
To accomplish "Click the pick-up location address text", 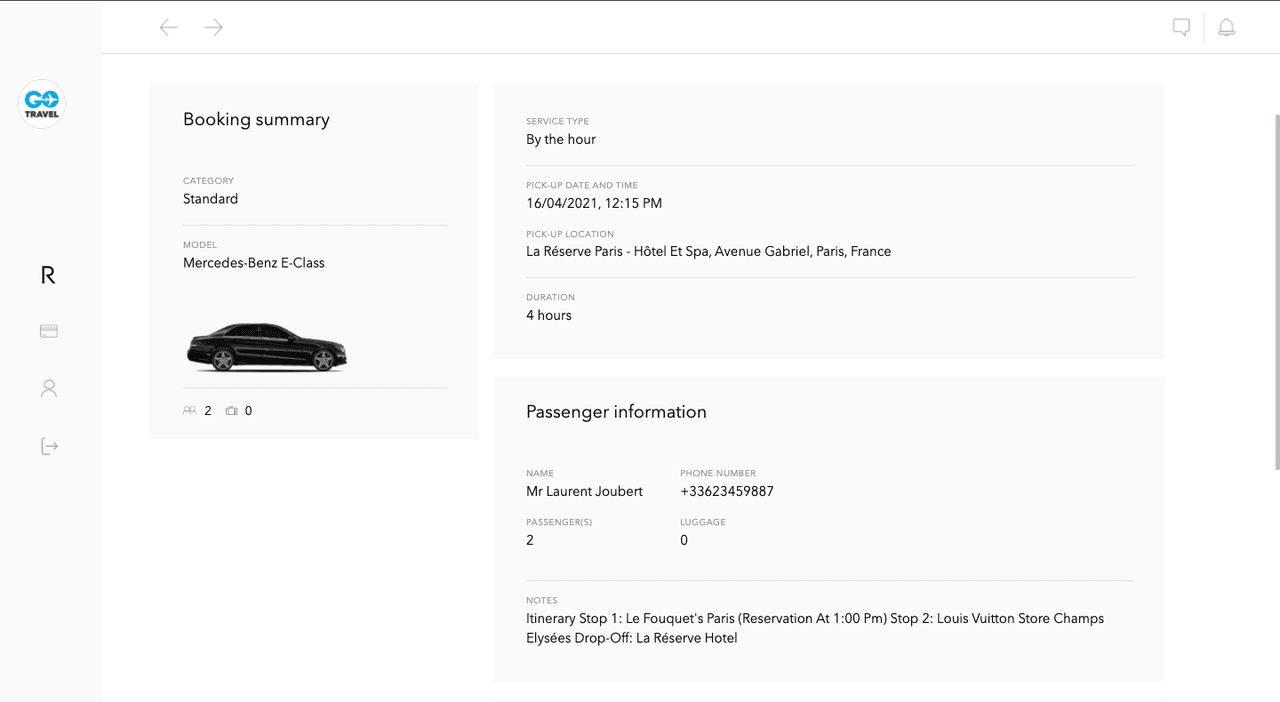I will [708, 251].
